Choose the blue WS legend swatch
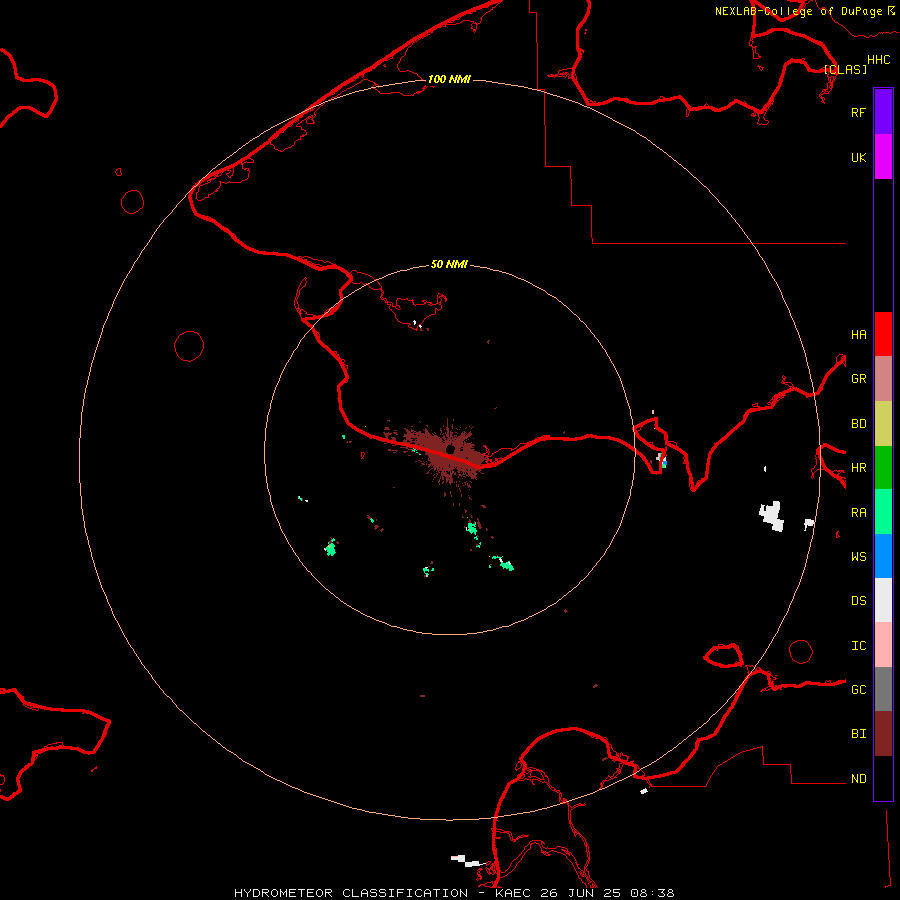This screenshot has width=900, height=900. [883, 556]
